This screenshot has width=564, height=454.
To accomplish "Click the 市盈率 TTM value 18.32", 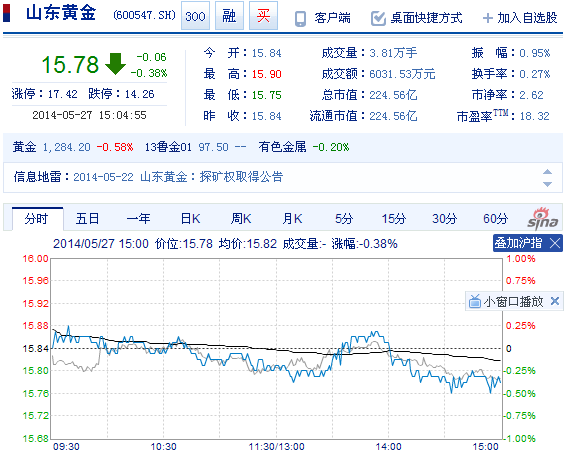I will click(x=535, y=116).
